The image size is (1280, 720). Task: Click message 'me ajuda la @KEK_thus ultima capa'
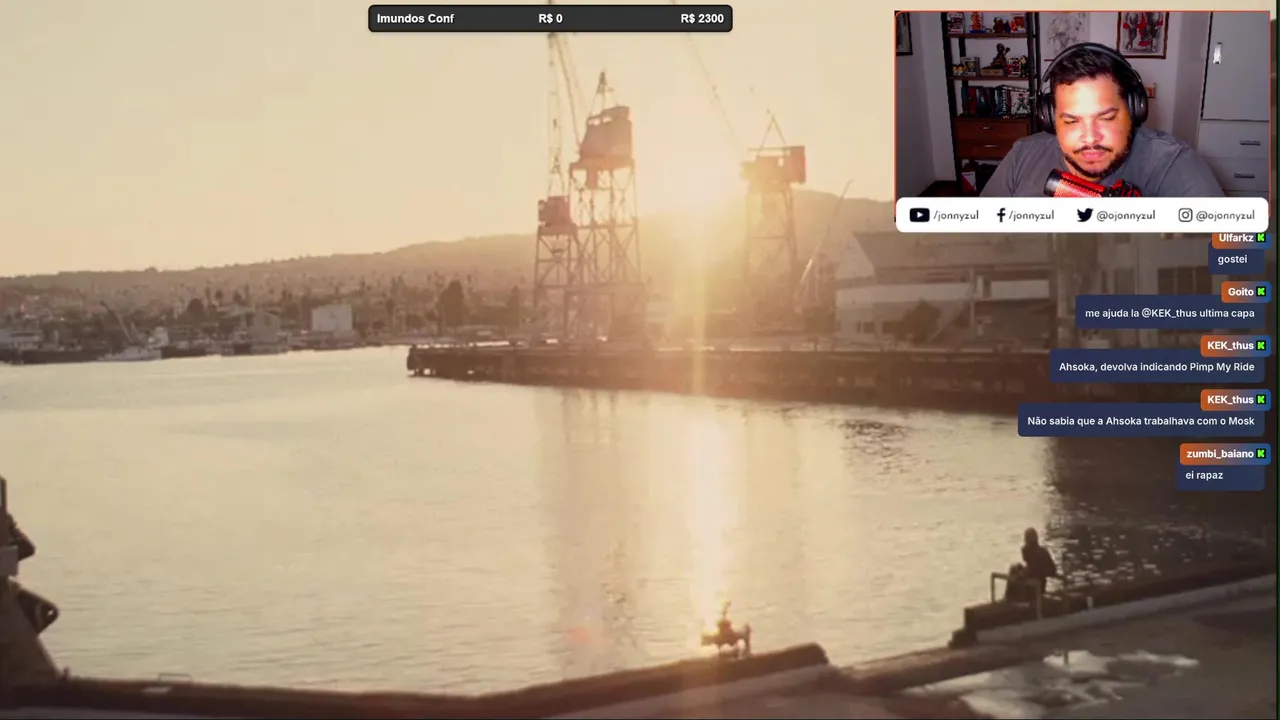(x=1169, y=313)
